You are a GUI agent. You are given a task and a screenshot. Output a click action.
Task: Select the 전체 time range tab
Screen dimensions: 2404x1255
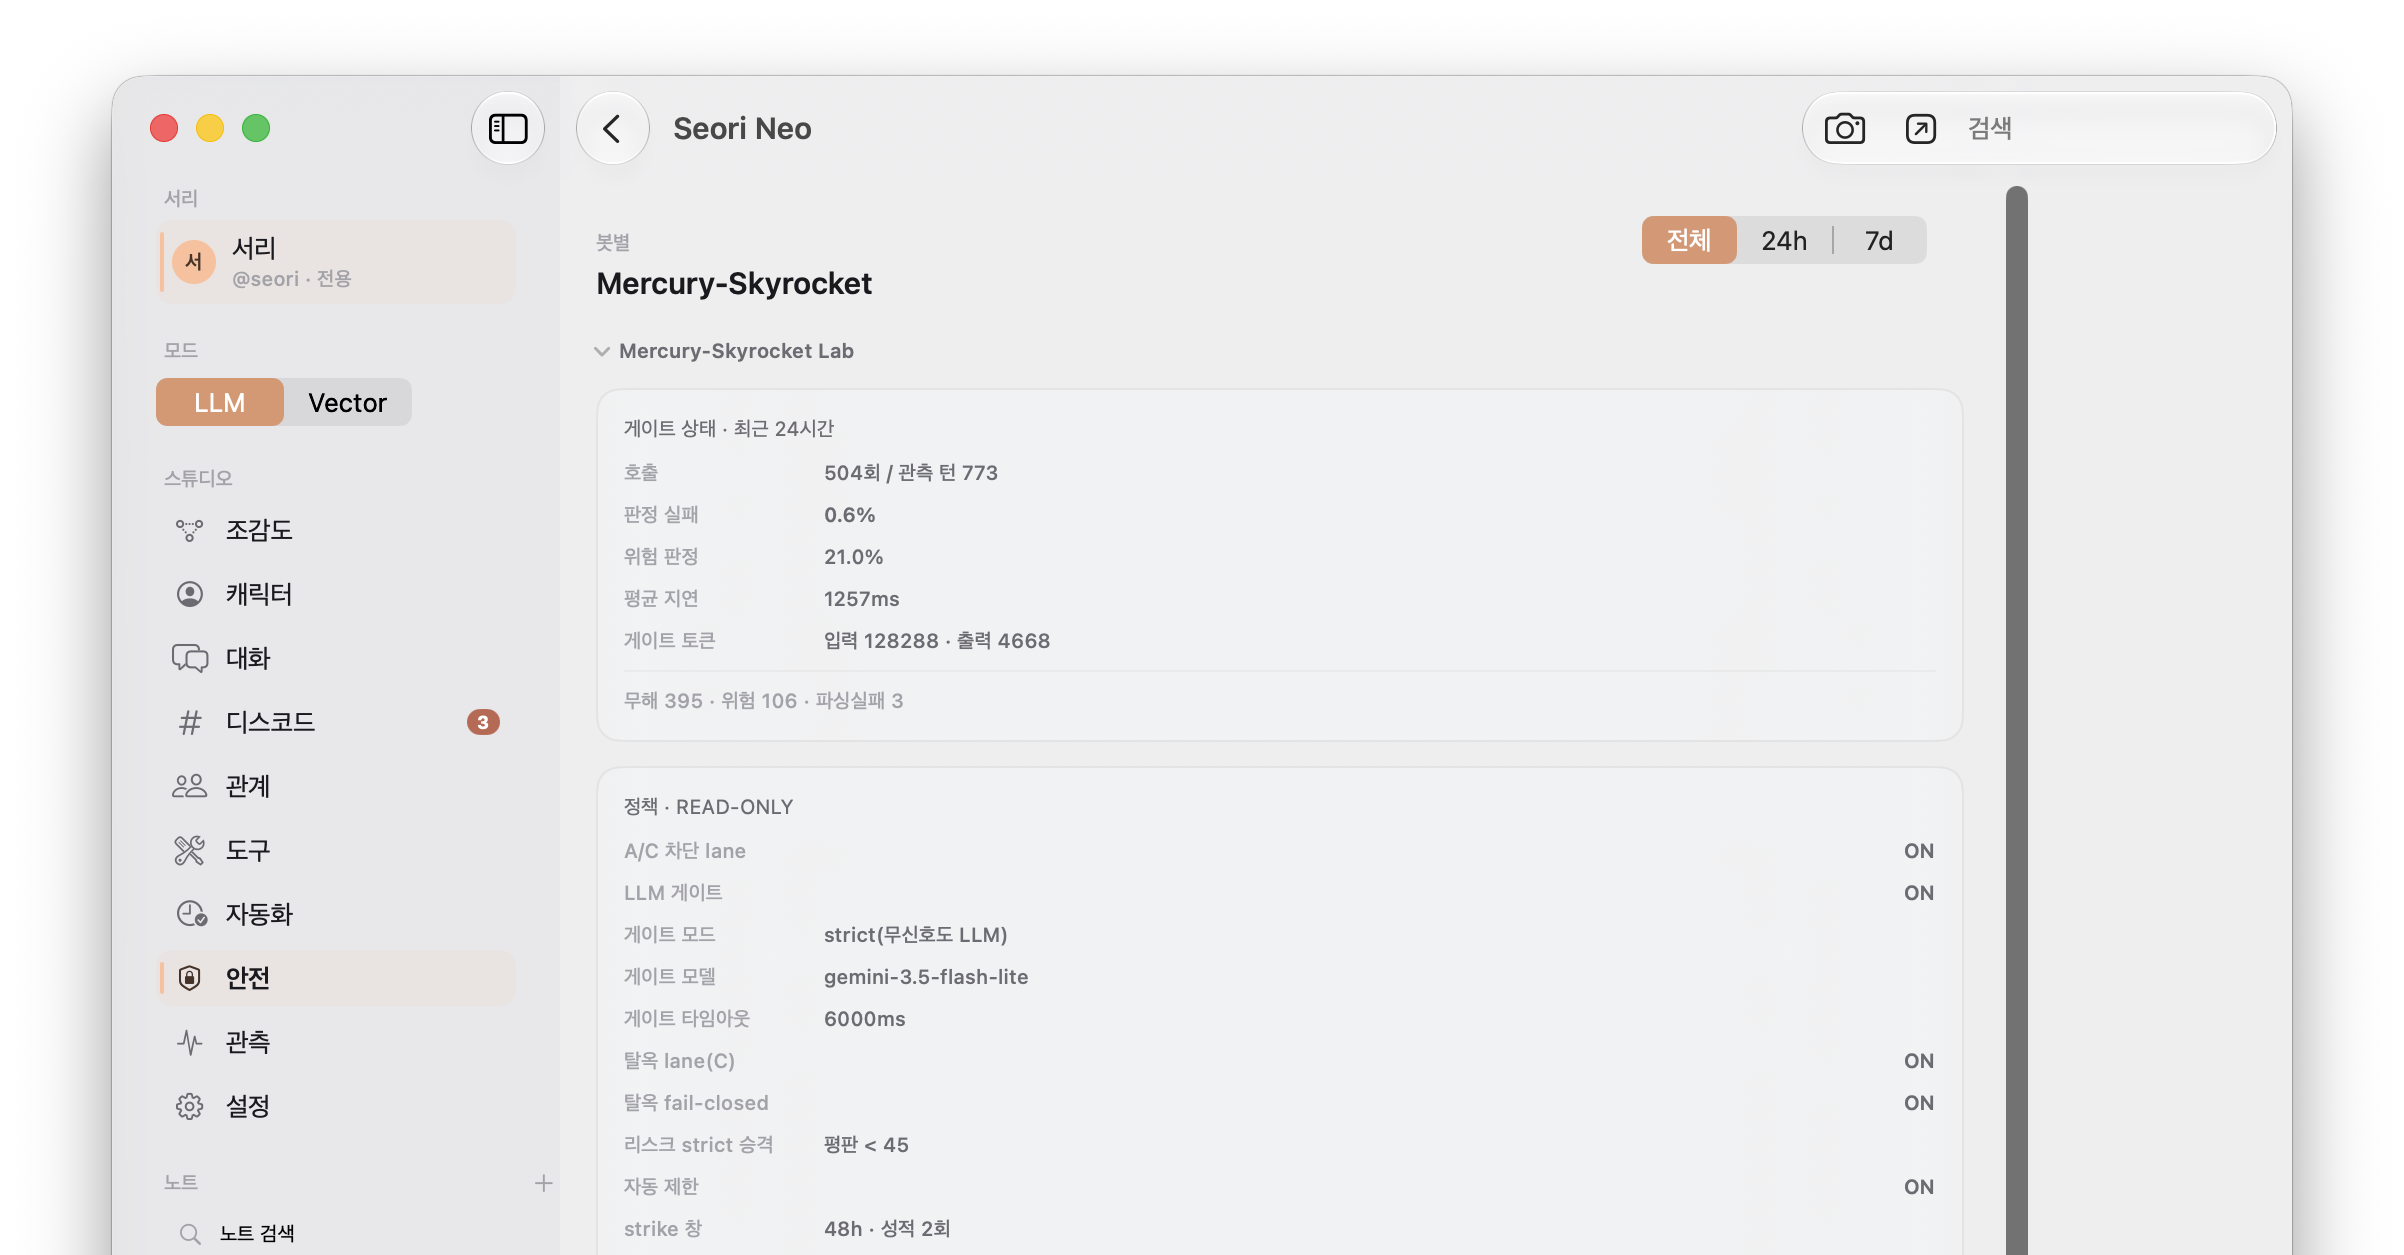point(1689,240)
